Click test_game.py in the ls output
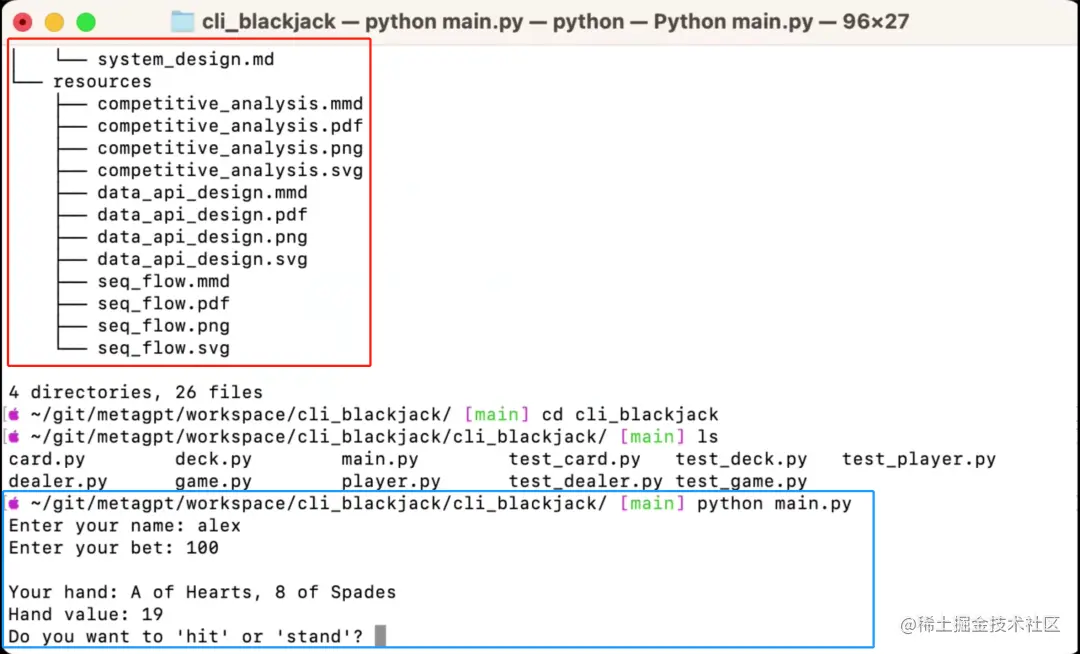1080x654 pixels. pos(741,481)
